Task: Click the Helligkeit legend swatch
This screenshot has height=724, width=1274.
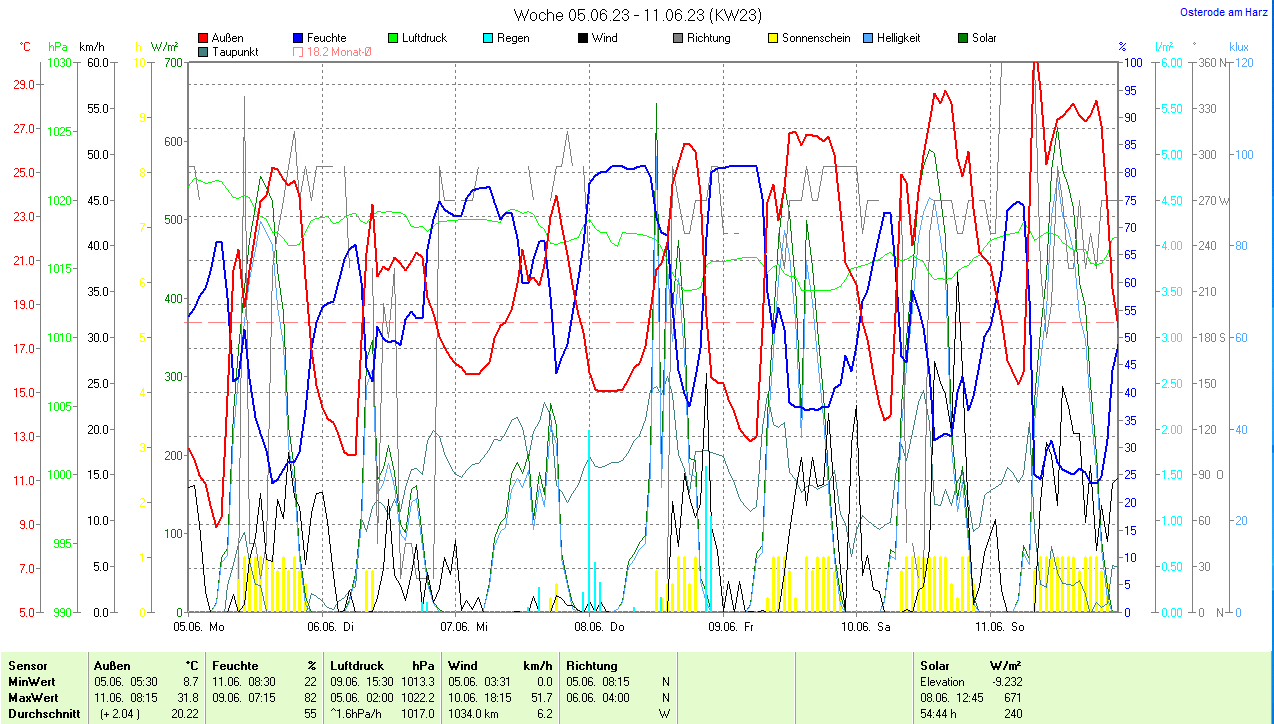Action: coord(867,38)
